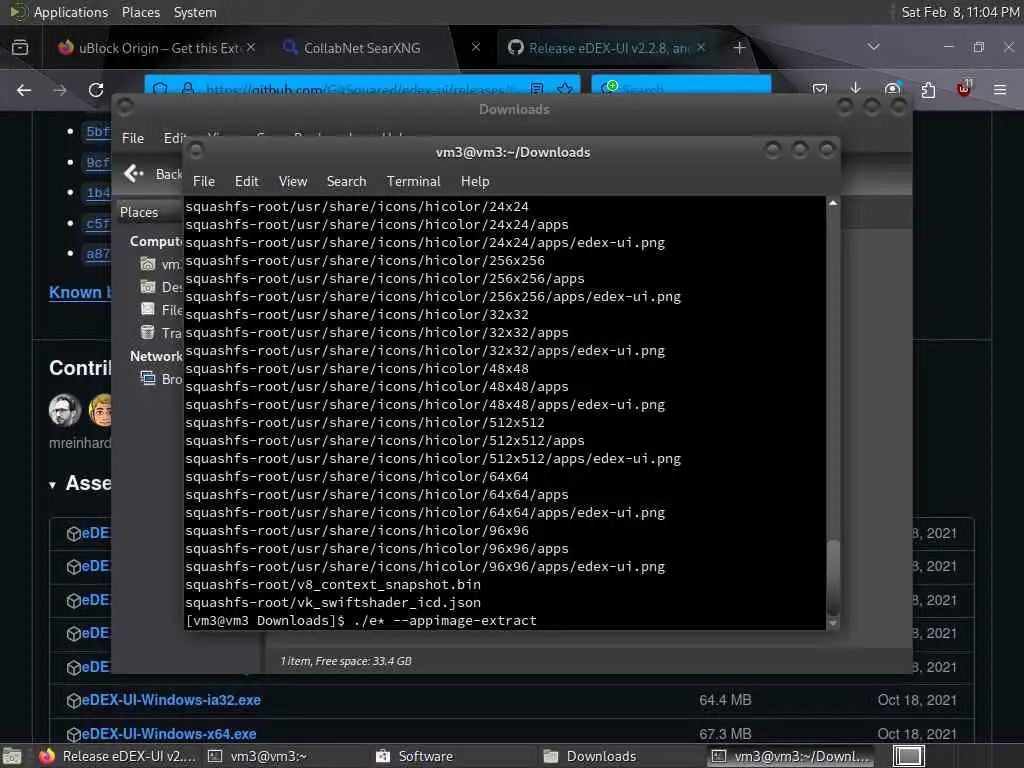Expand Firefox list all tabs chevron

[x=873, y=46]
